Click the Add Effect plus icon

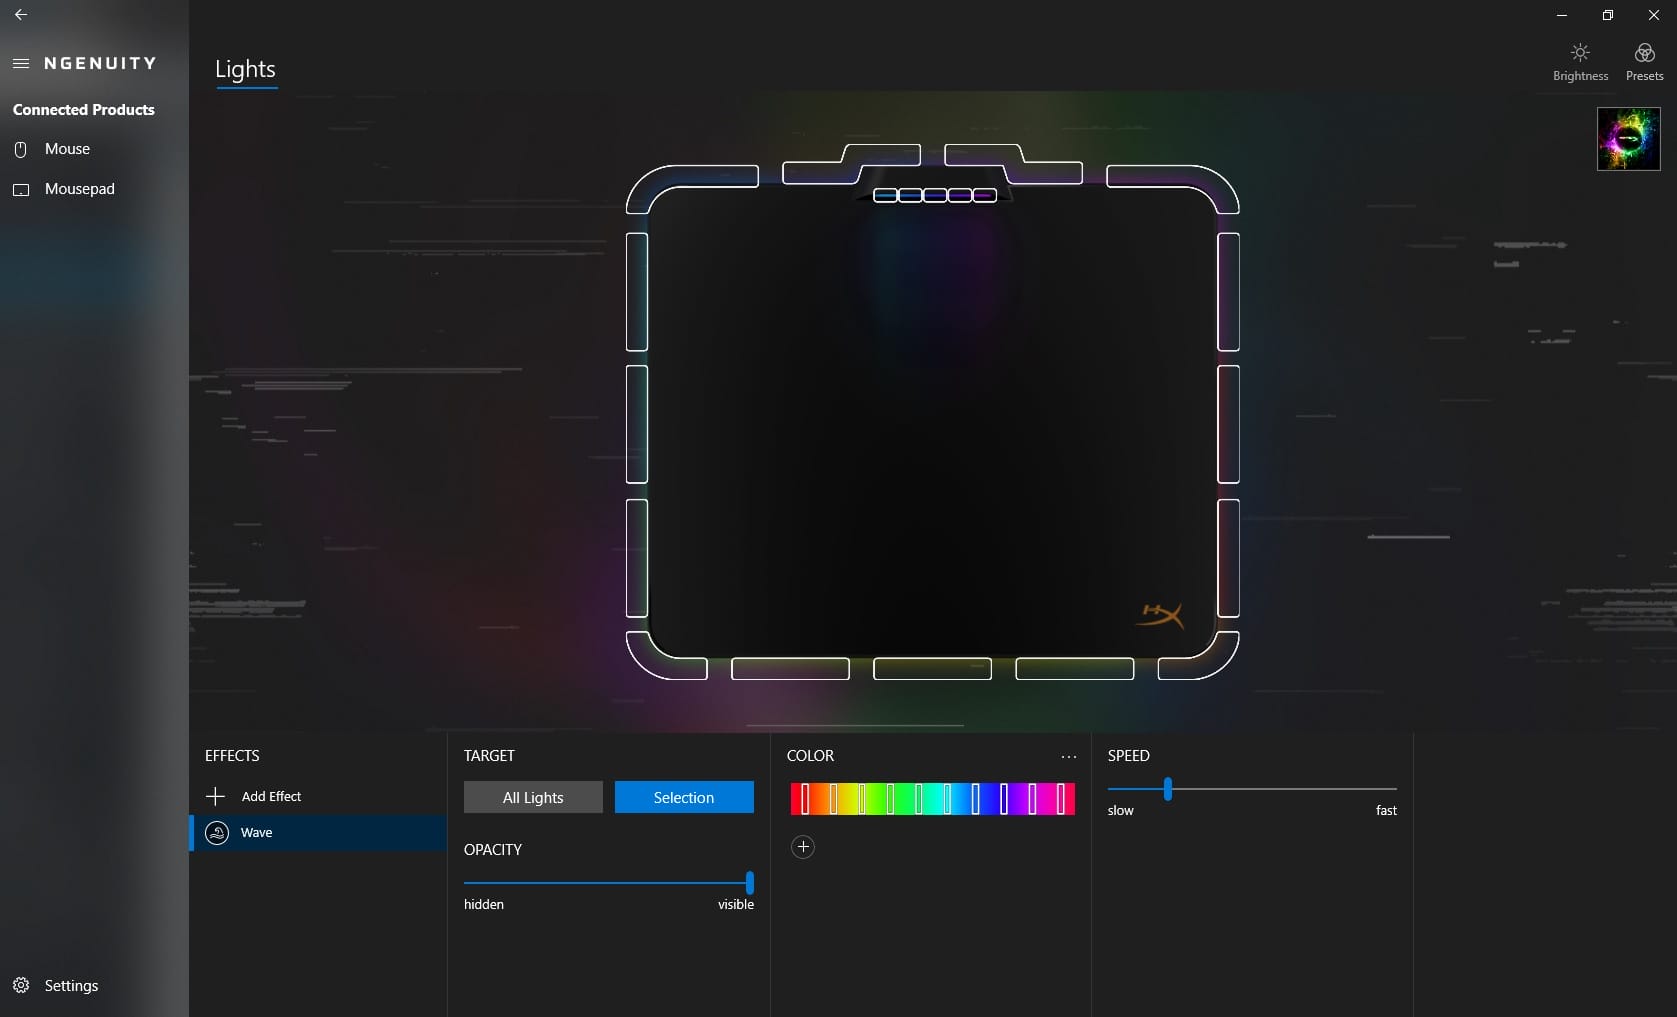(215, 796)
